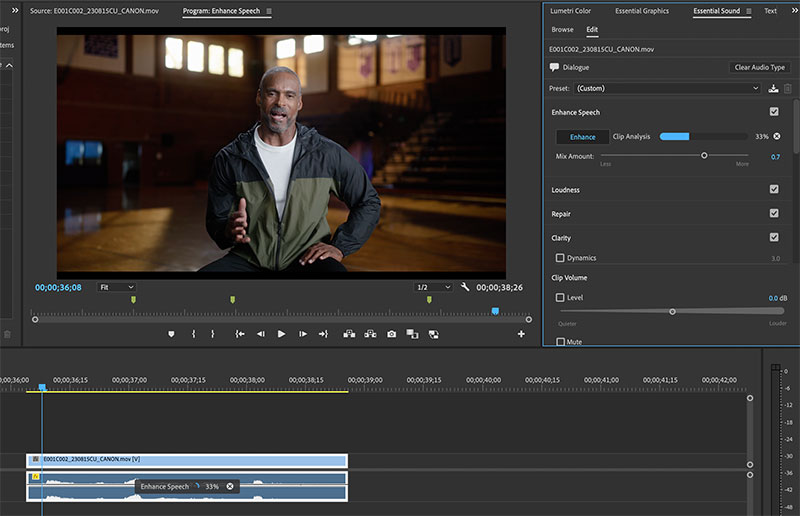Click Clear Audio Type button

[x=760, y=67]
